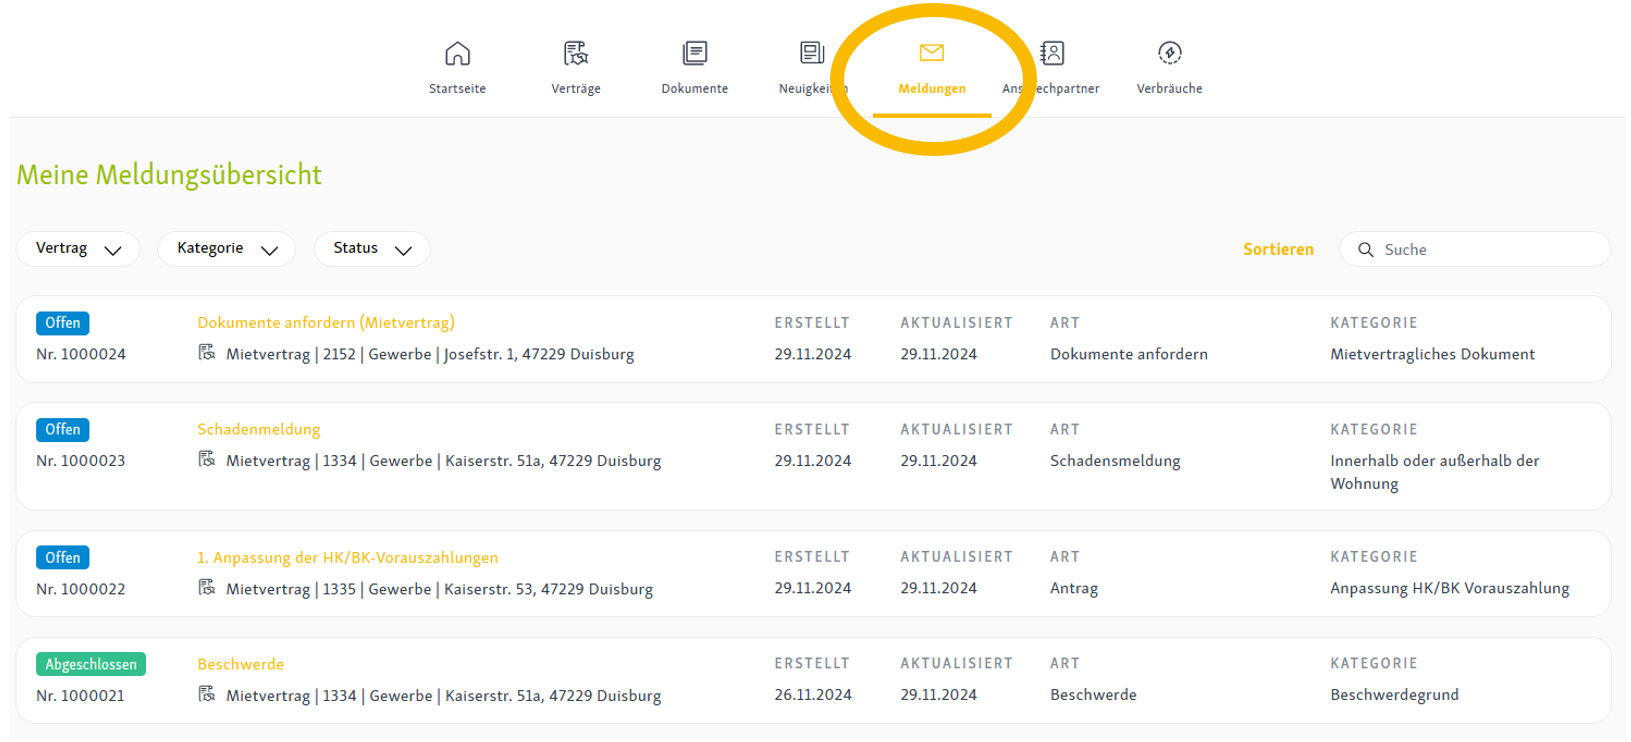Click the search magnifier icon
Image resolution: width=1631 pixels, height=742 pixels.
pyautogui.click(x=1365, y=250)
